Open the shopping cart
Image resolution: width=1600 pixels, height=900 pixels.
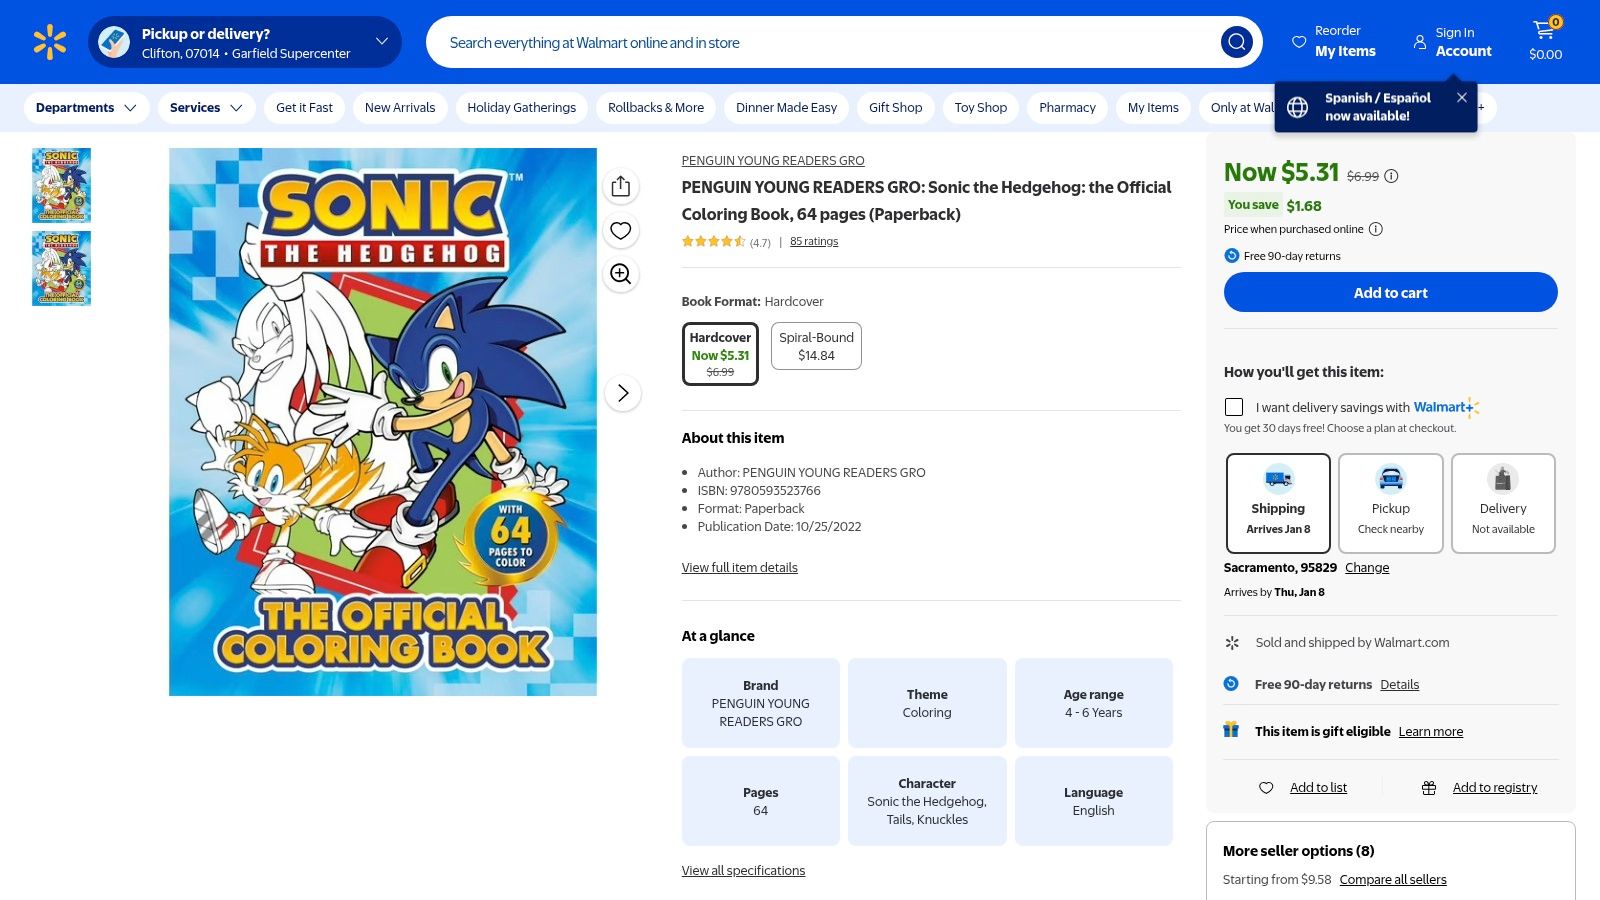[1543, 32]
